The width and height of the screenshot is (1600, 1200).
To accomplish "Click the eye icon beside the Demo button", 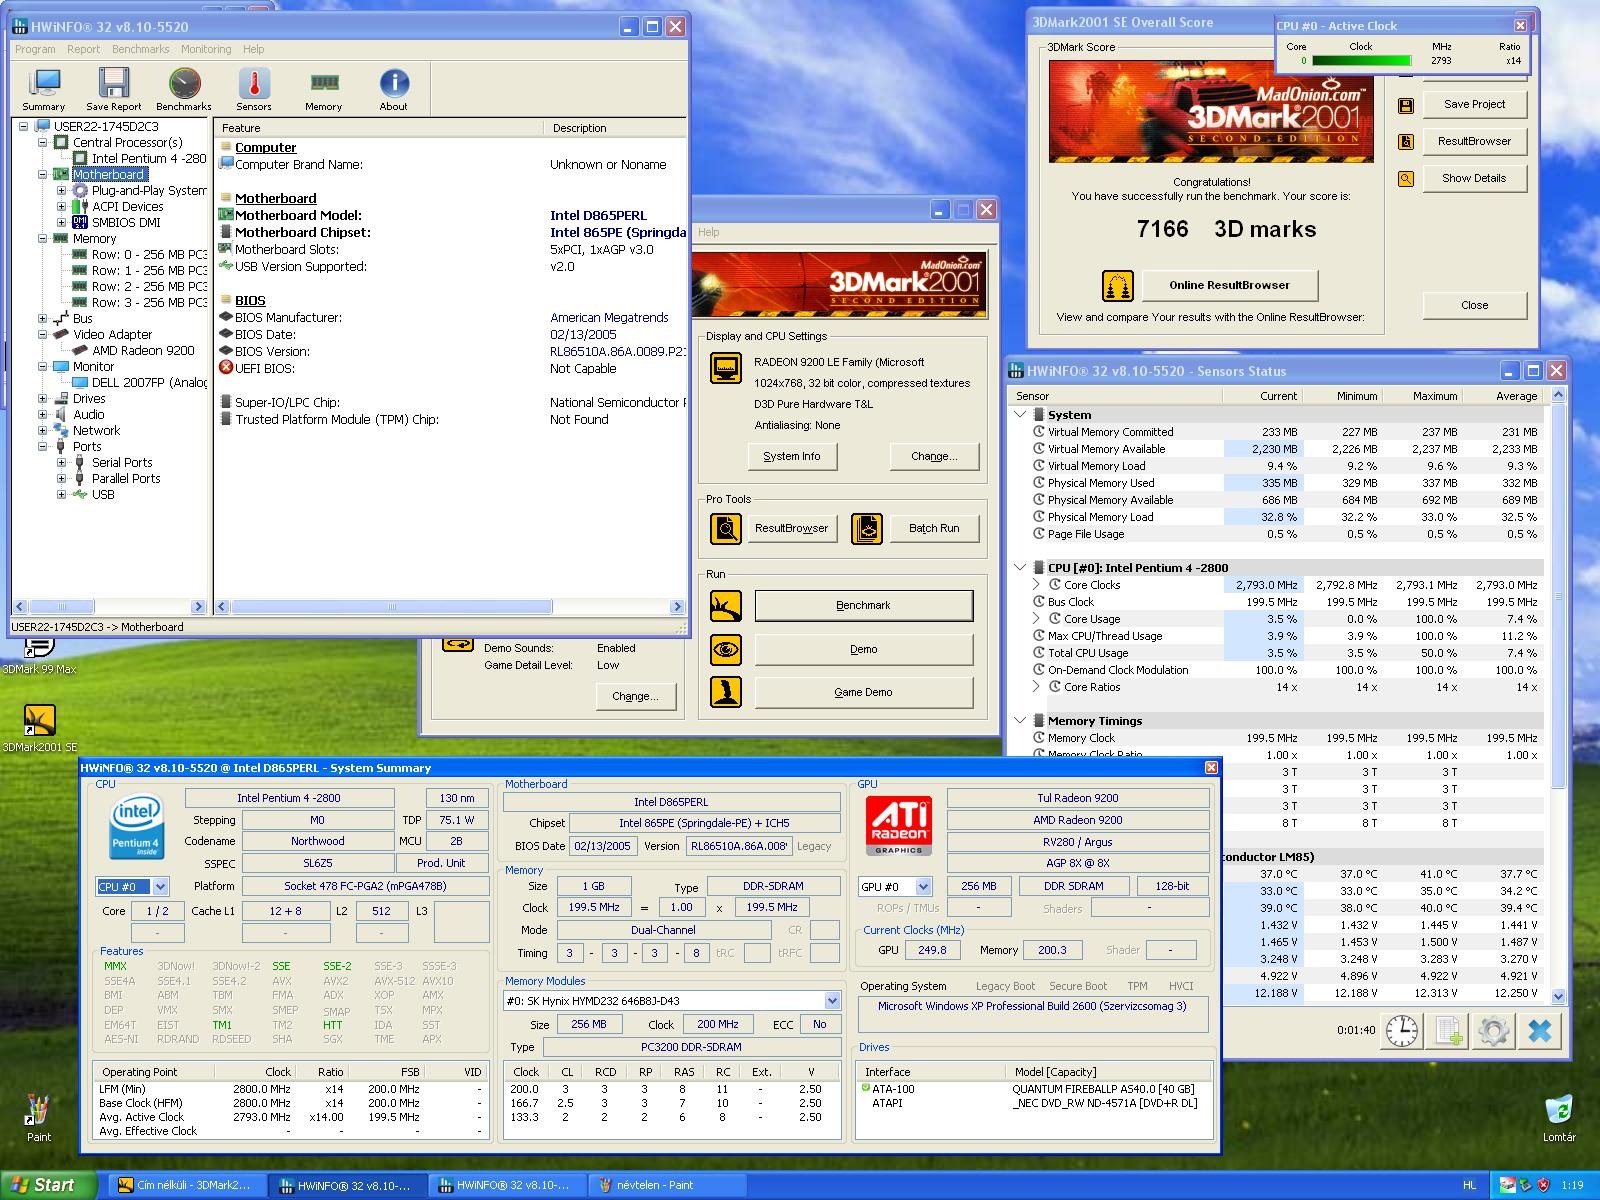I will [726, 649].
